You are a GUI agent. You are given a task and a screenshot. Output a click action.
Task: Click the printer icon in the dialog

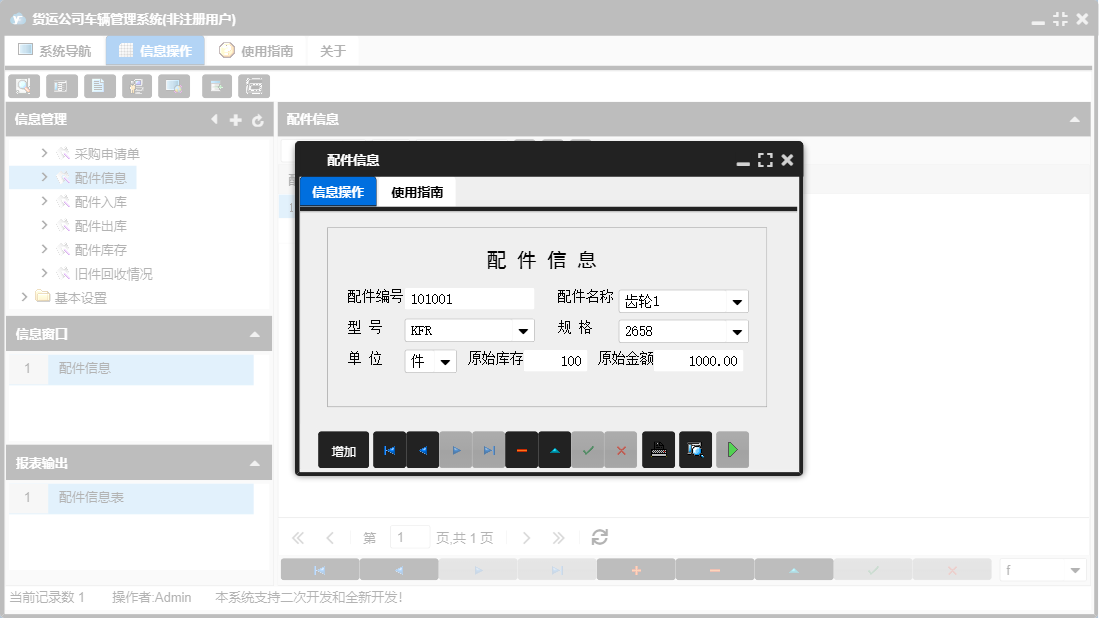(658, 449)
